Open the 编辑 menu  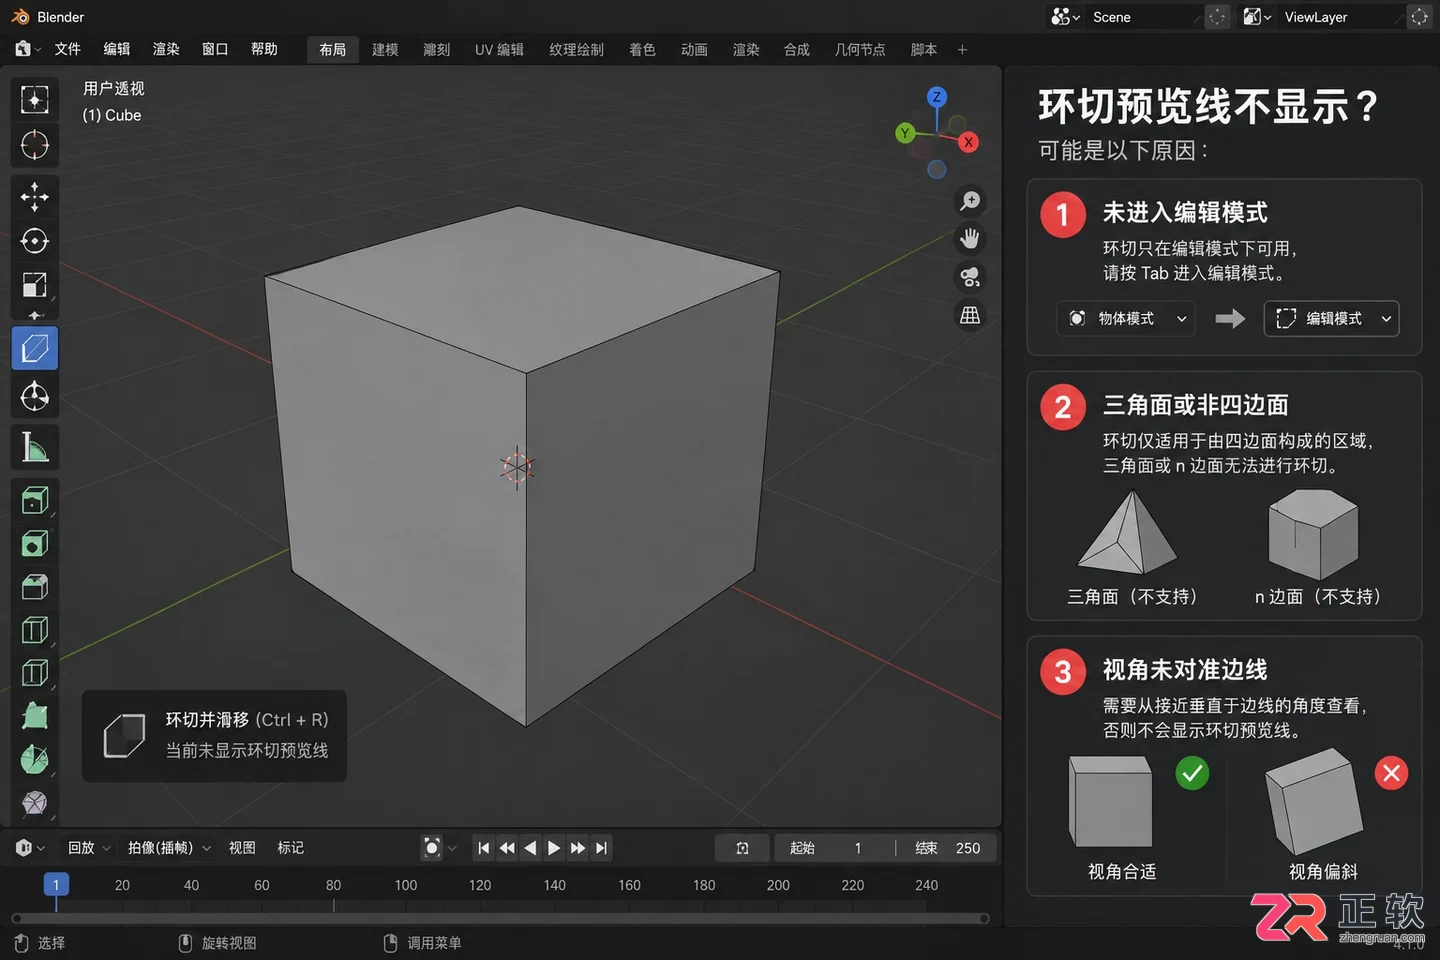tap(117, 49)
